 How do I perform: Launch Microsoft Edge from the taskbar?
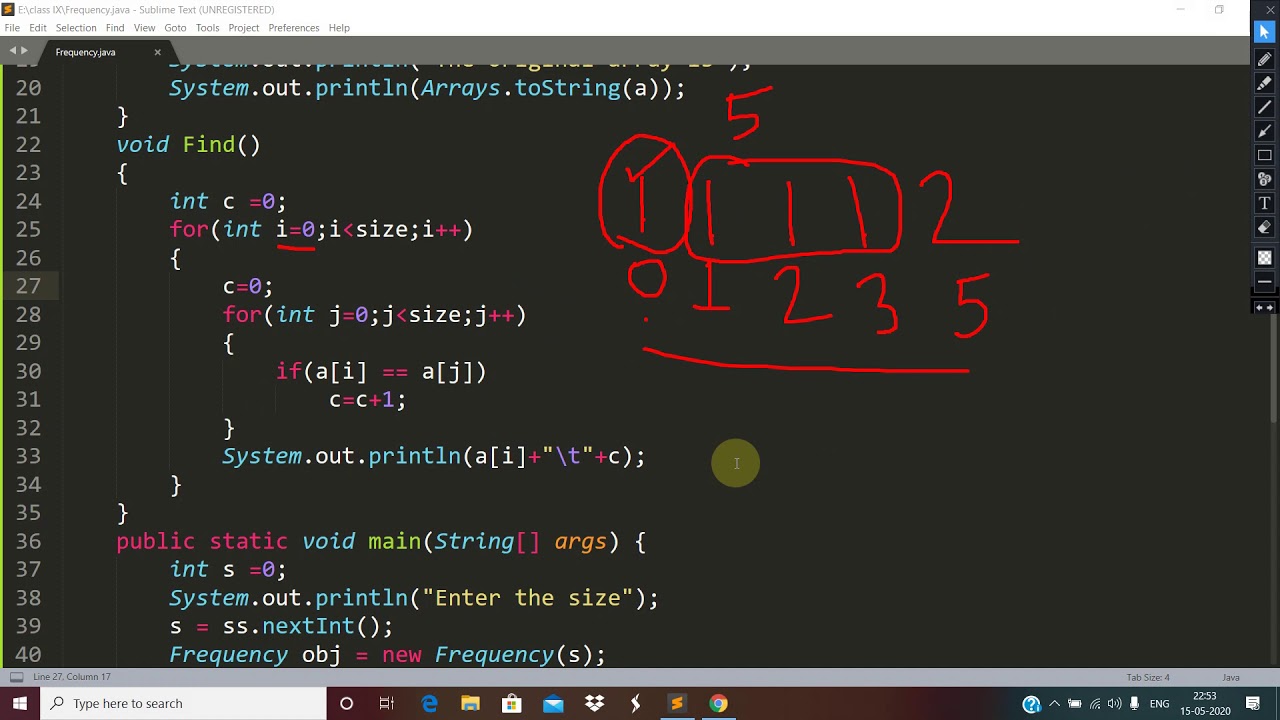pos(429,703)
